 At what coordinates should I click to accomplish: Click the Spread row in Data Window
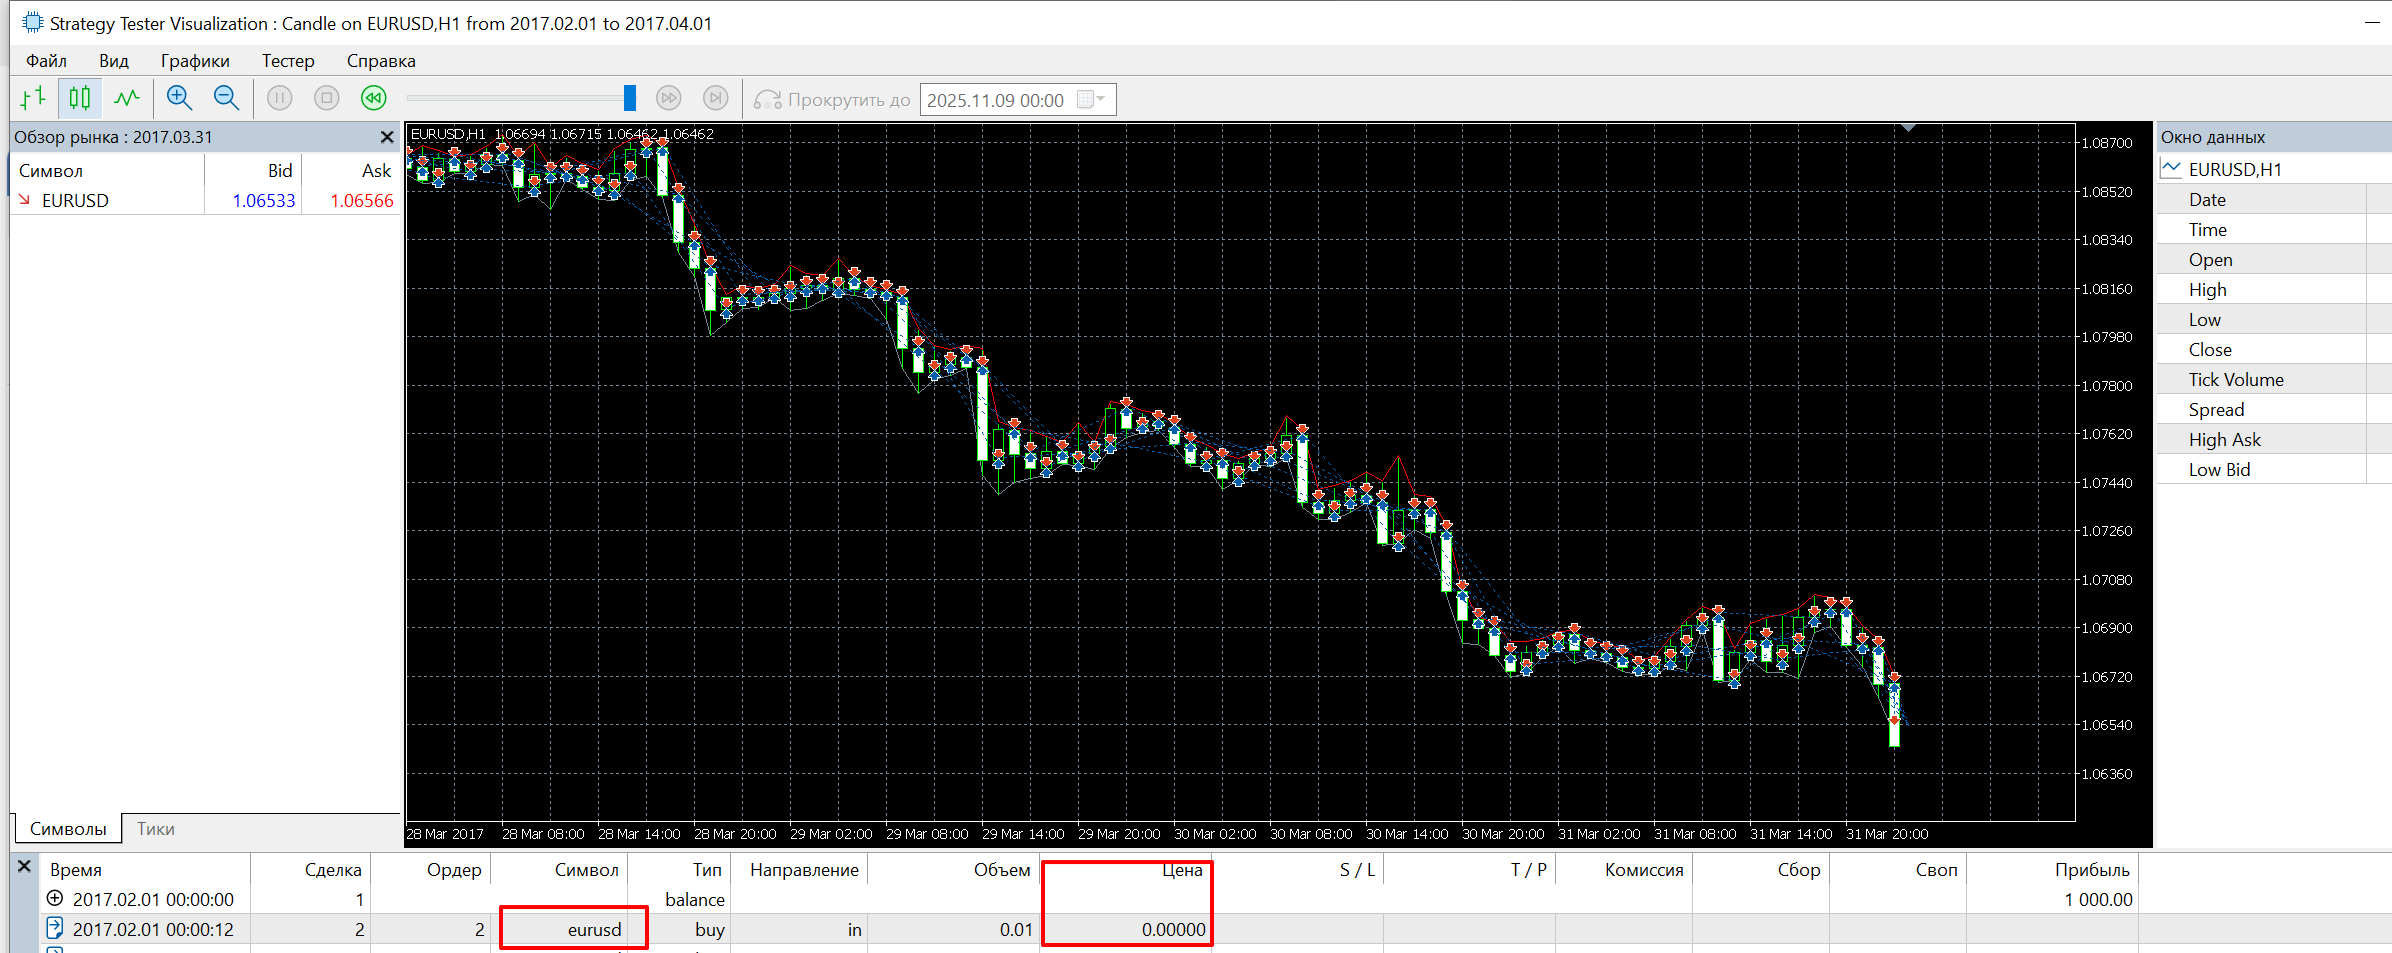click(x=2272, y=410)
